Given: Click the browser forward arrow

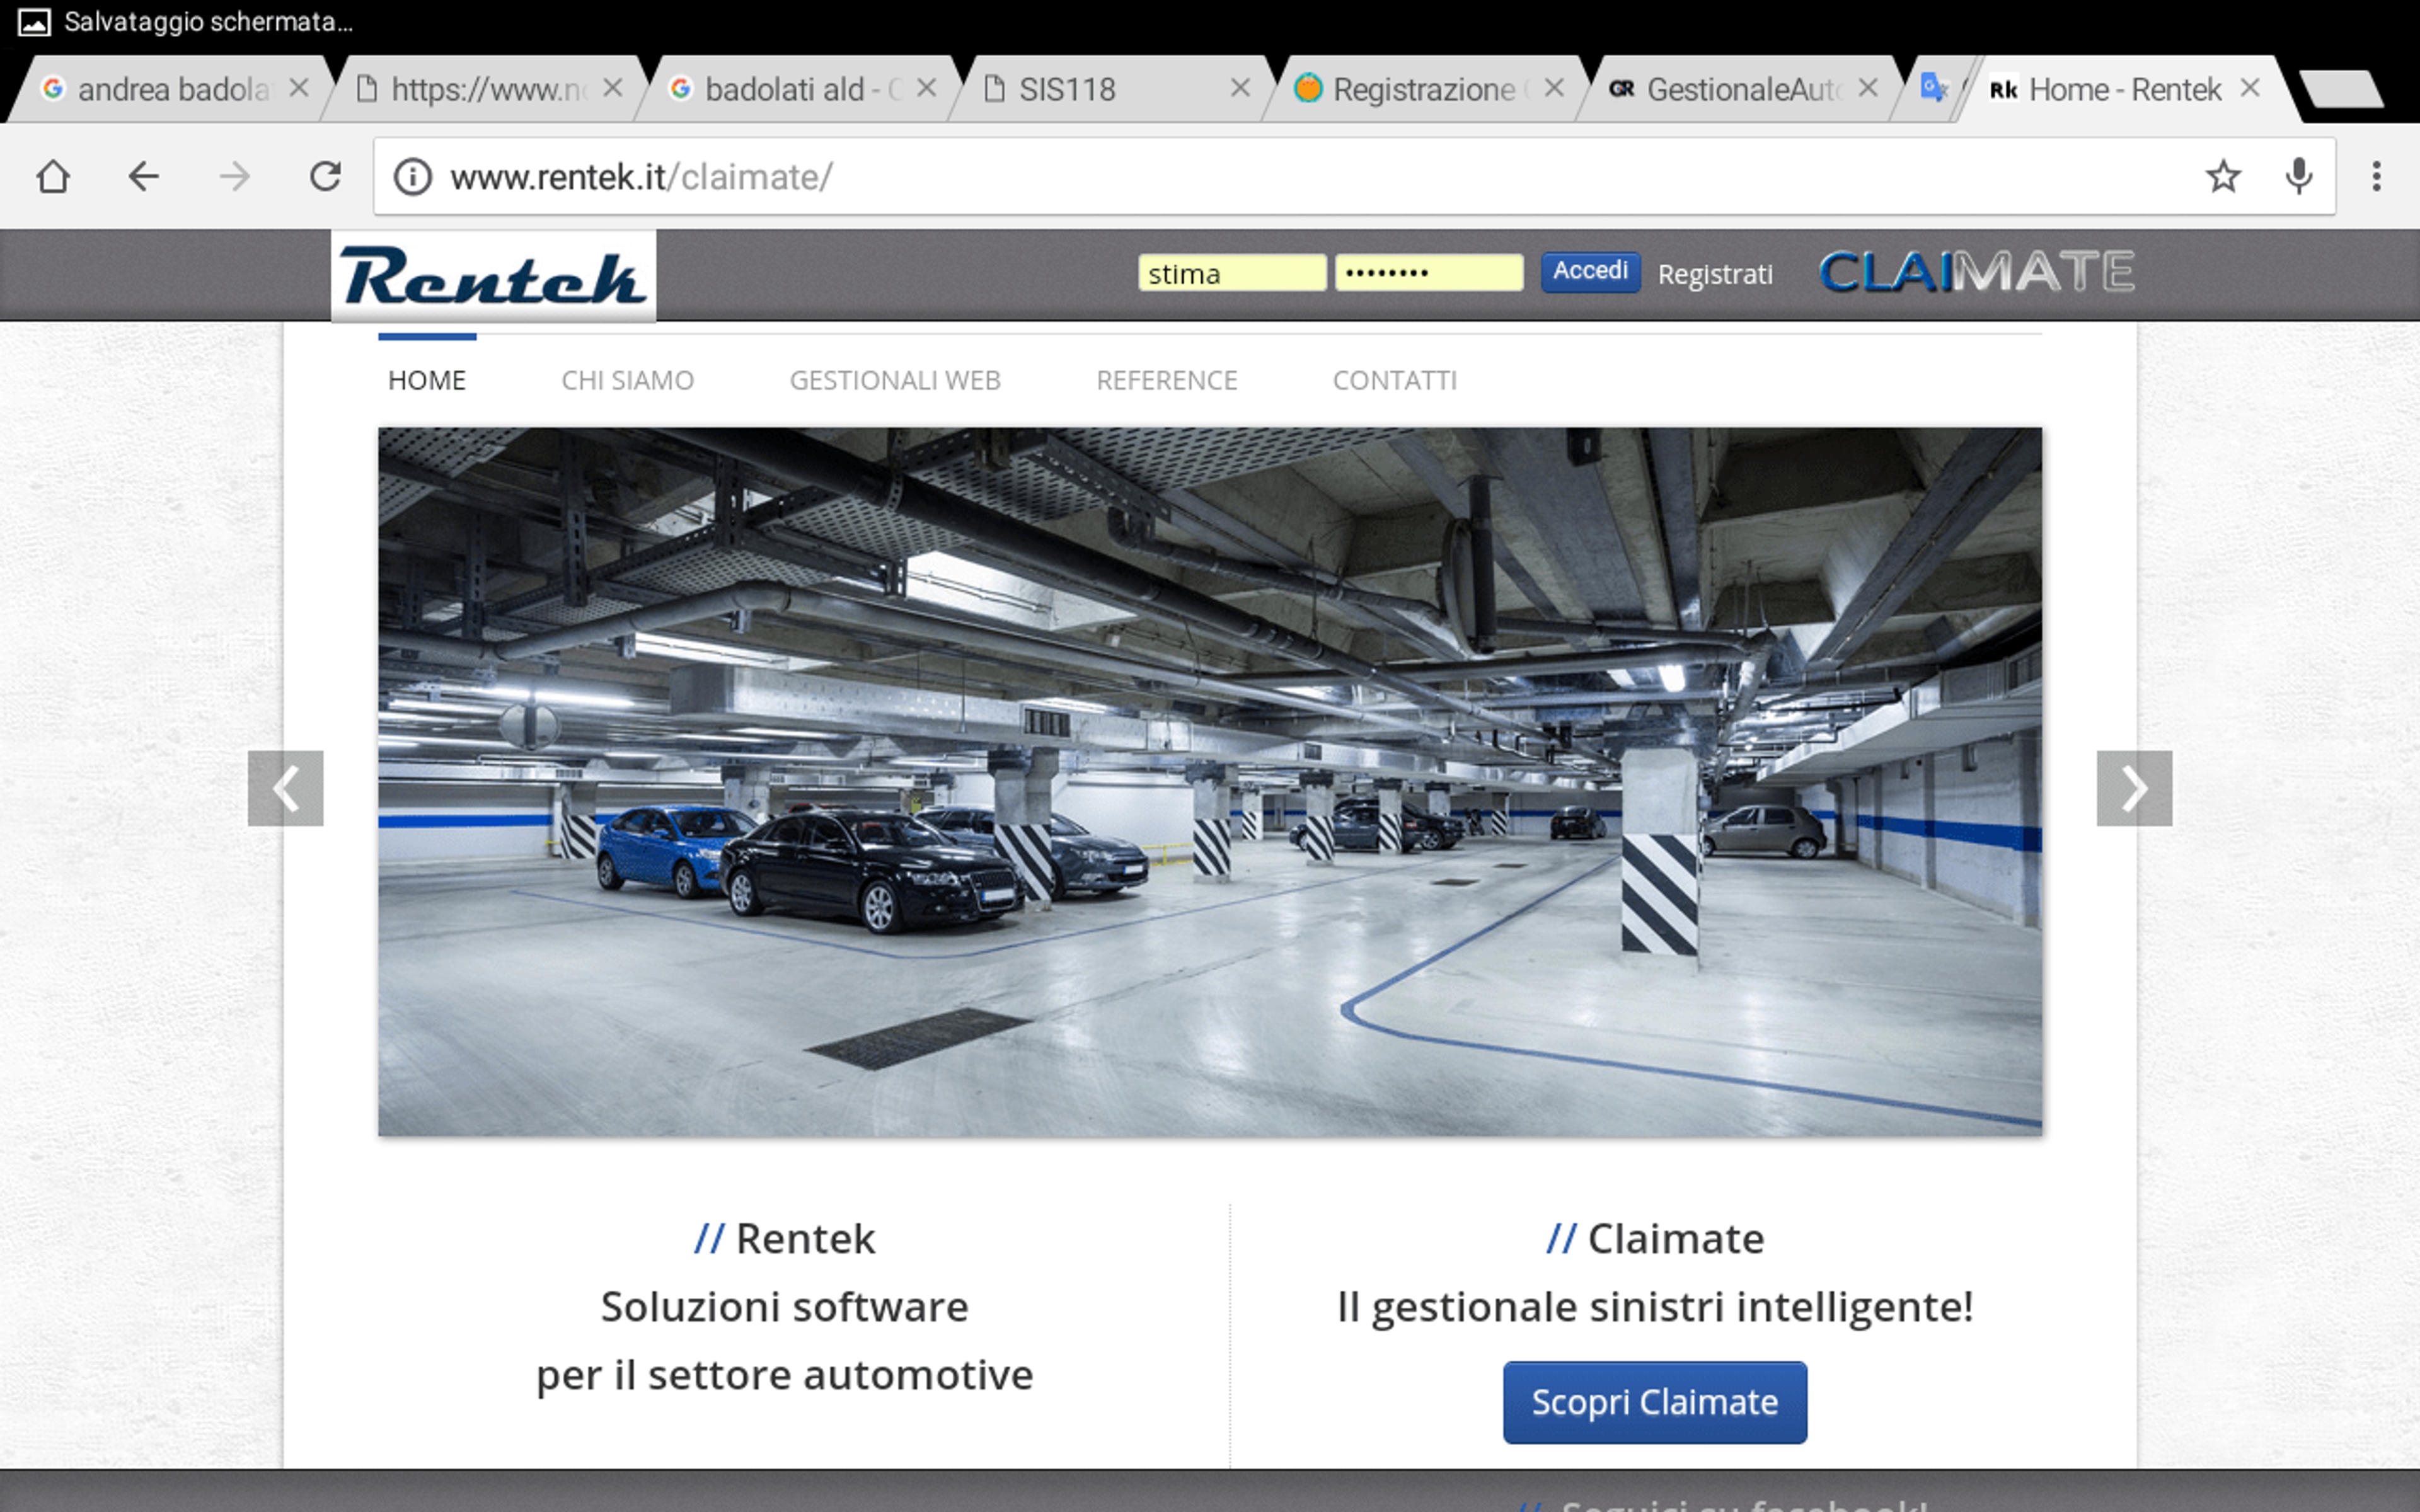Looking at the screenshot, I should pos(235,177).
